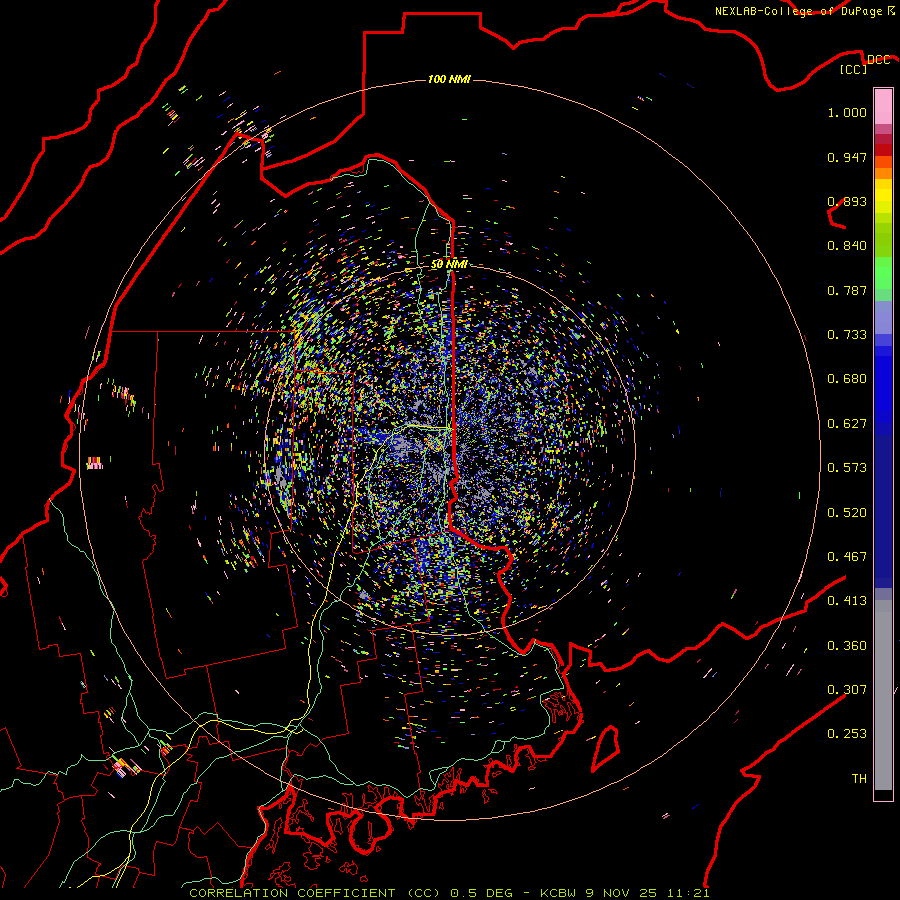
Task: Click the 0.307 color scale value
Action: (847, 690)
